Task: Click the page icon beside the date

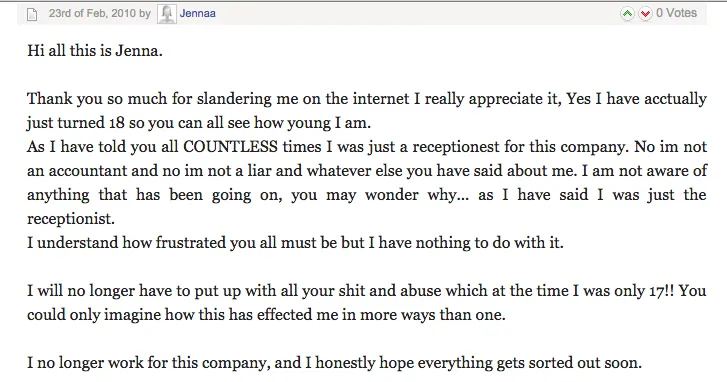Action: [32, 14]
